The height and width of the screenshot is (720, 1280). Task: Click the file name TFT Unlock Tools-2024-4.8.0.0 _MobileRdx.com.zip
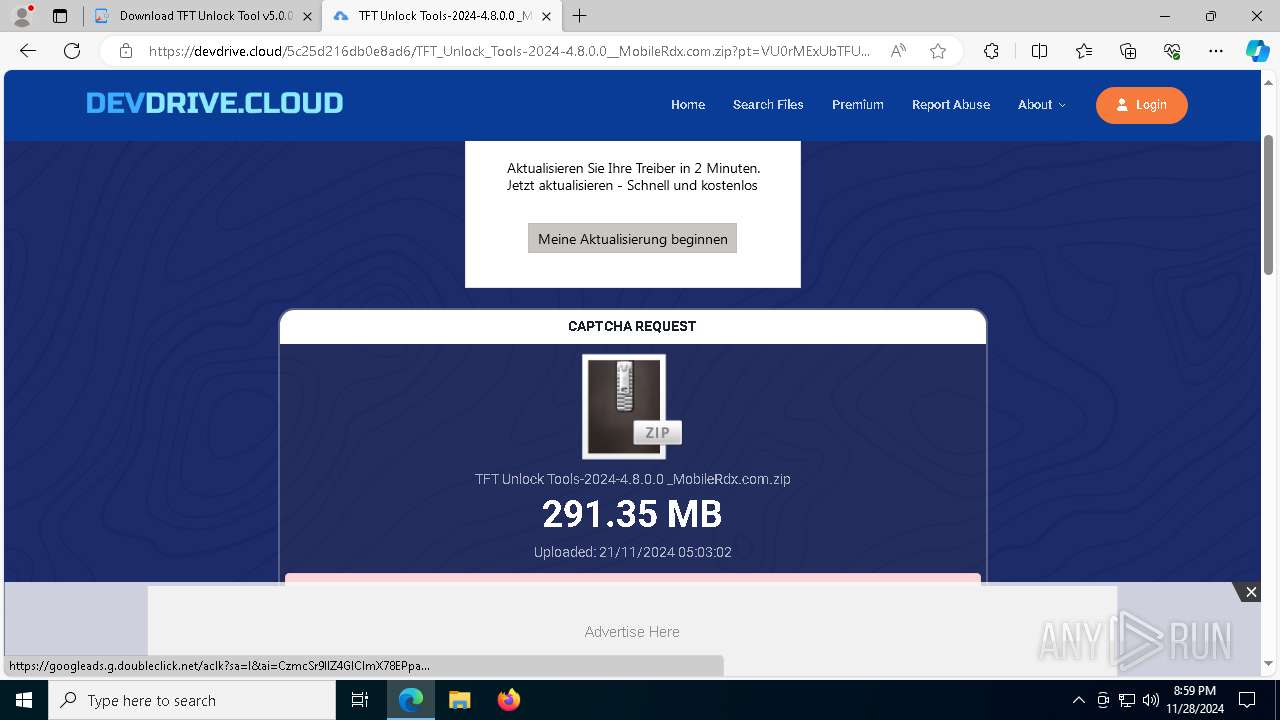pyautogui.click(x=633, y=479)
